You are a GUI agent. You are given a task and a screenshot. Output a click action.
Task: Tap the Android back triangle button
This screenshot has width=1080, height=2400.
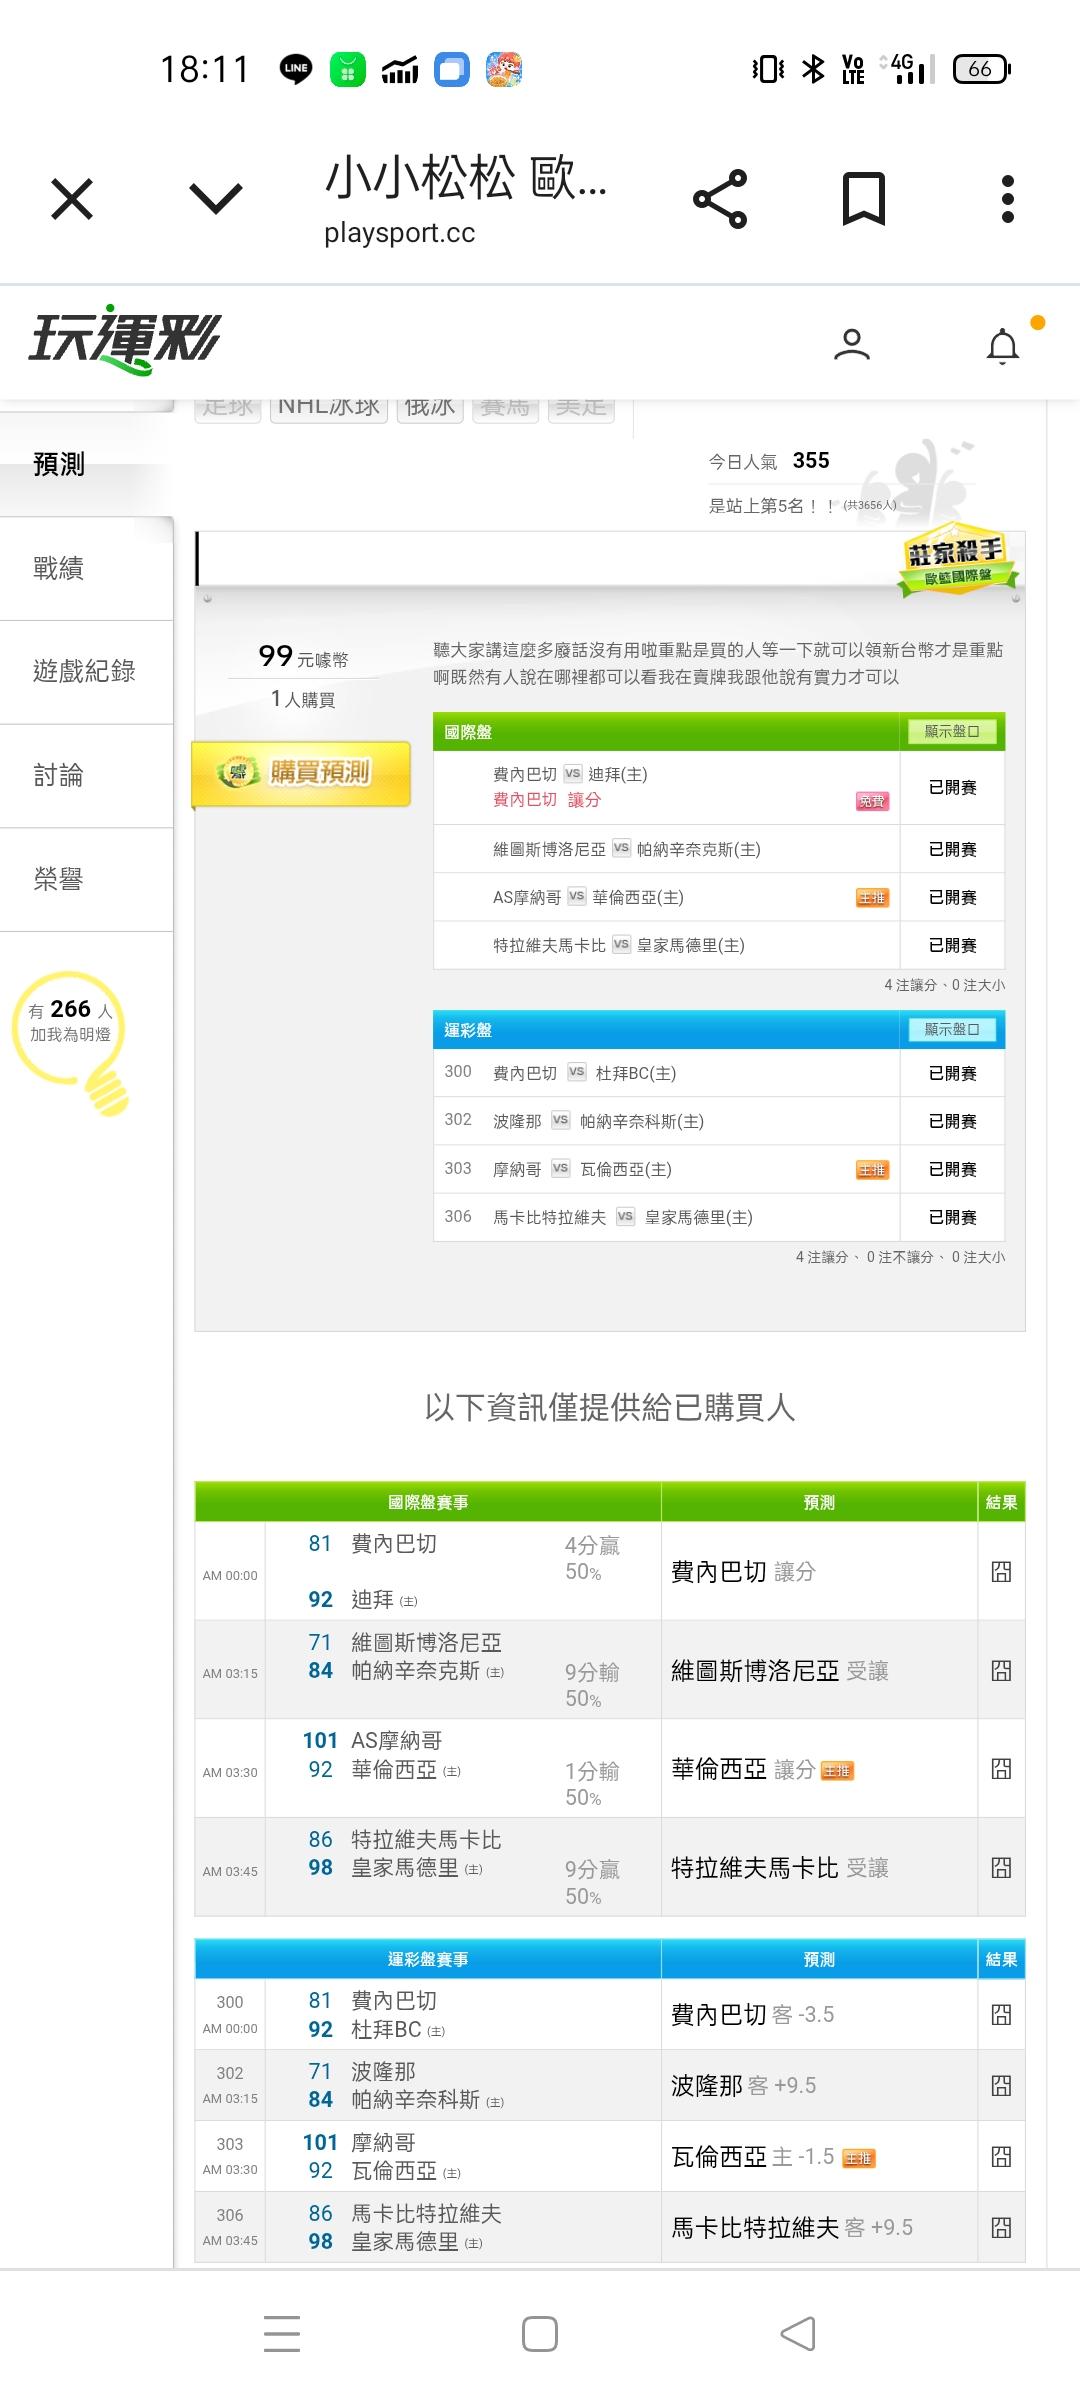point(798,2334)
